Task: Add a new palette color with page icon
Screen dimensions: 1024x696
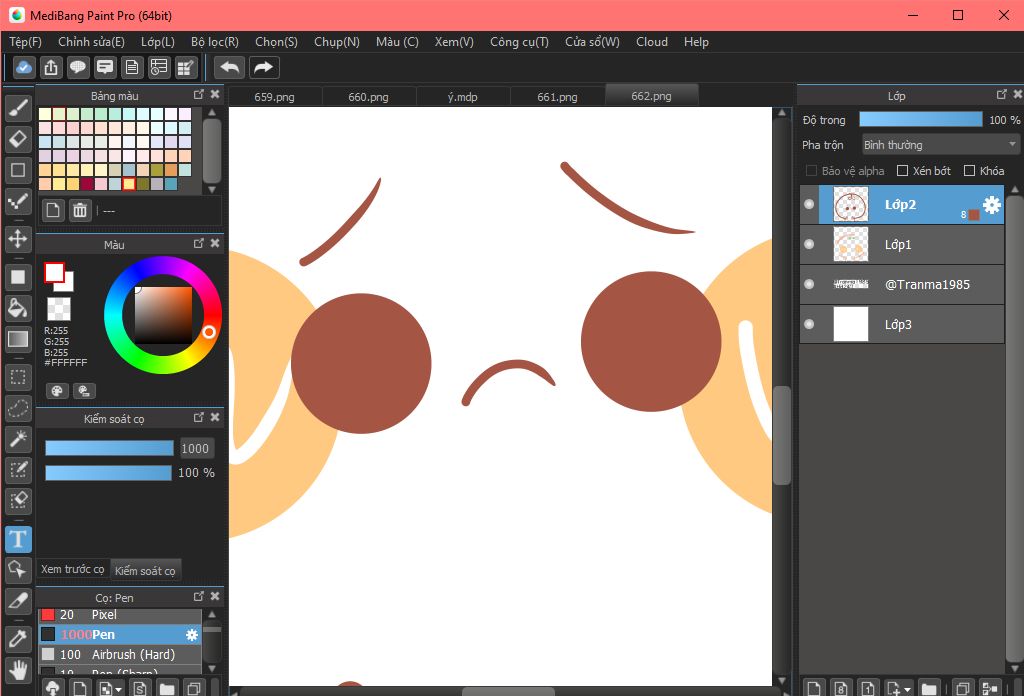Action: (x=54, y=210)
